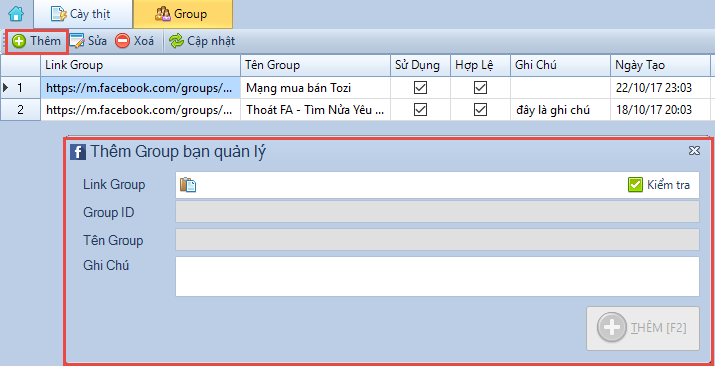
Task: Click the Ghi Chú text area
Action: [x=437, y=276]
